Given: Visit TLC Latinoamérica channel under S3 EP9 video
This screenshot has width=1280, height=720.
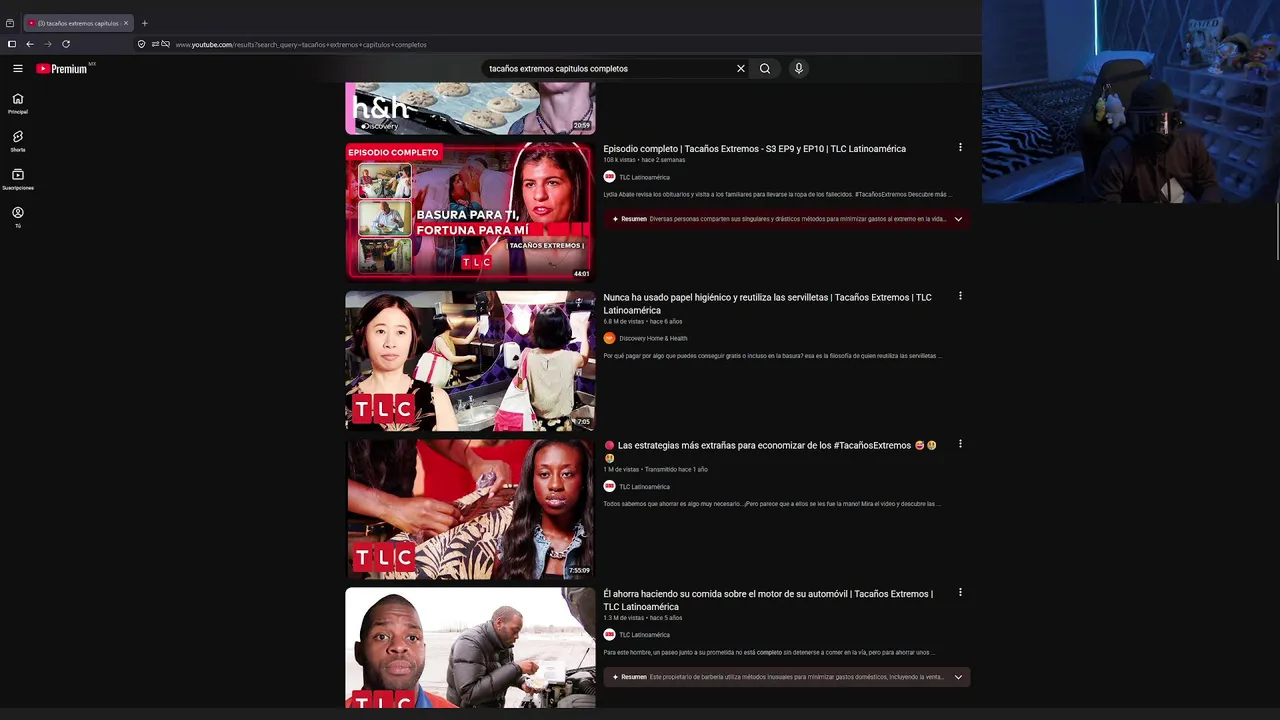Looking at the screenshot, I should click(x=644, y=177).
